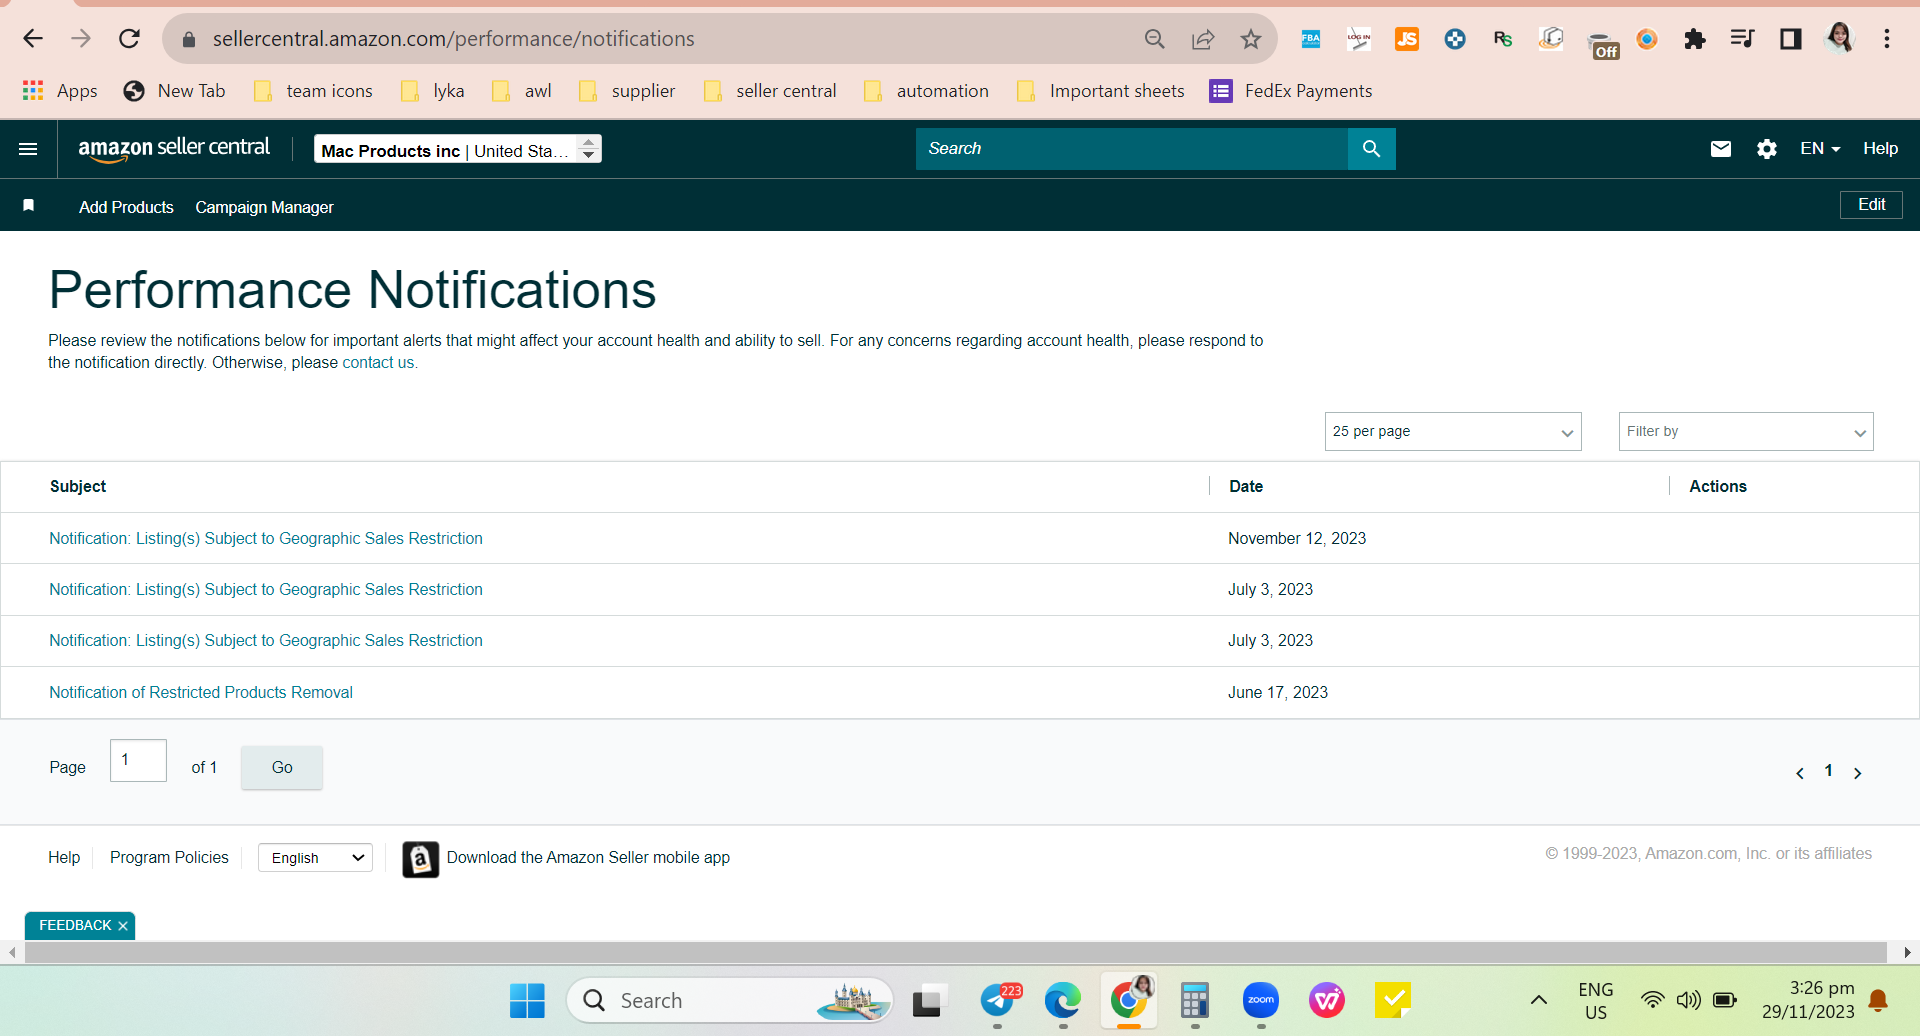Click the Edit favorites bar button
This screenshot has width=1920, height=1036.
coord(1871,205)
